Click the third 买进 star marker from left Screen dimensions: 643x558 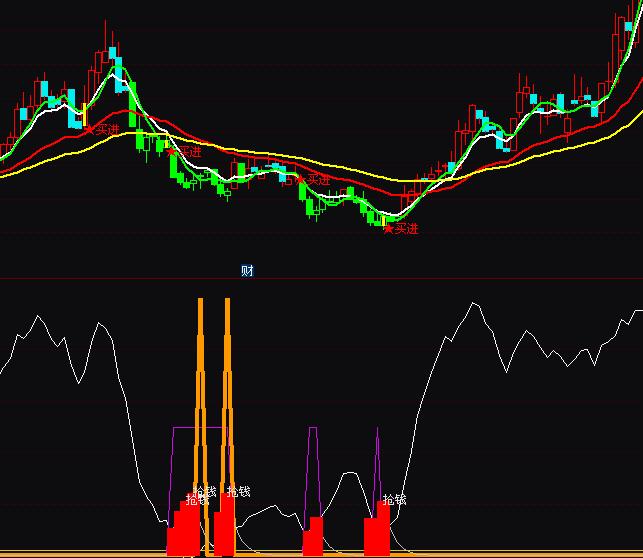(x=300, y=179)
